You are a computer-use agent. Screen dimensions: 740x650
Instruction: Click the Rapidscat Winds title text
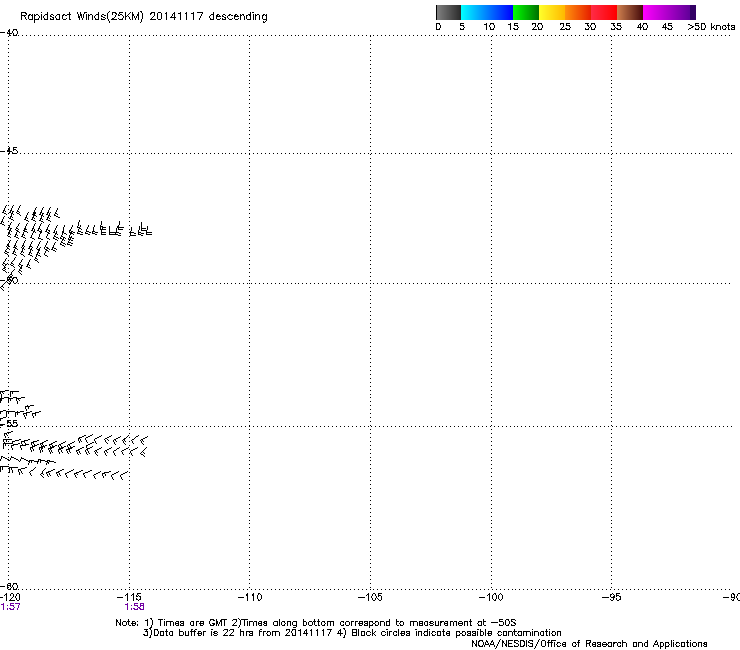tap(143, 17)
